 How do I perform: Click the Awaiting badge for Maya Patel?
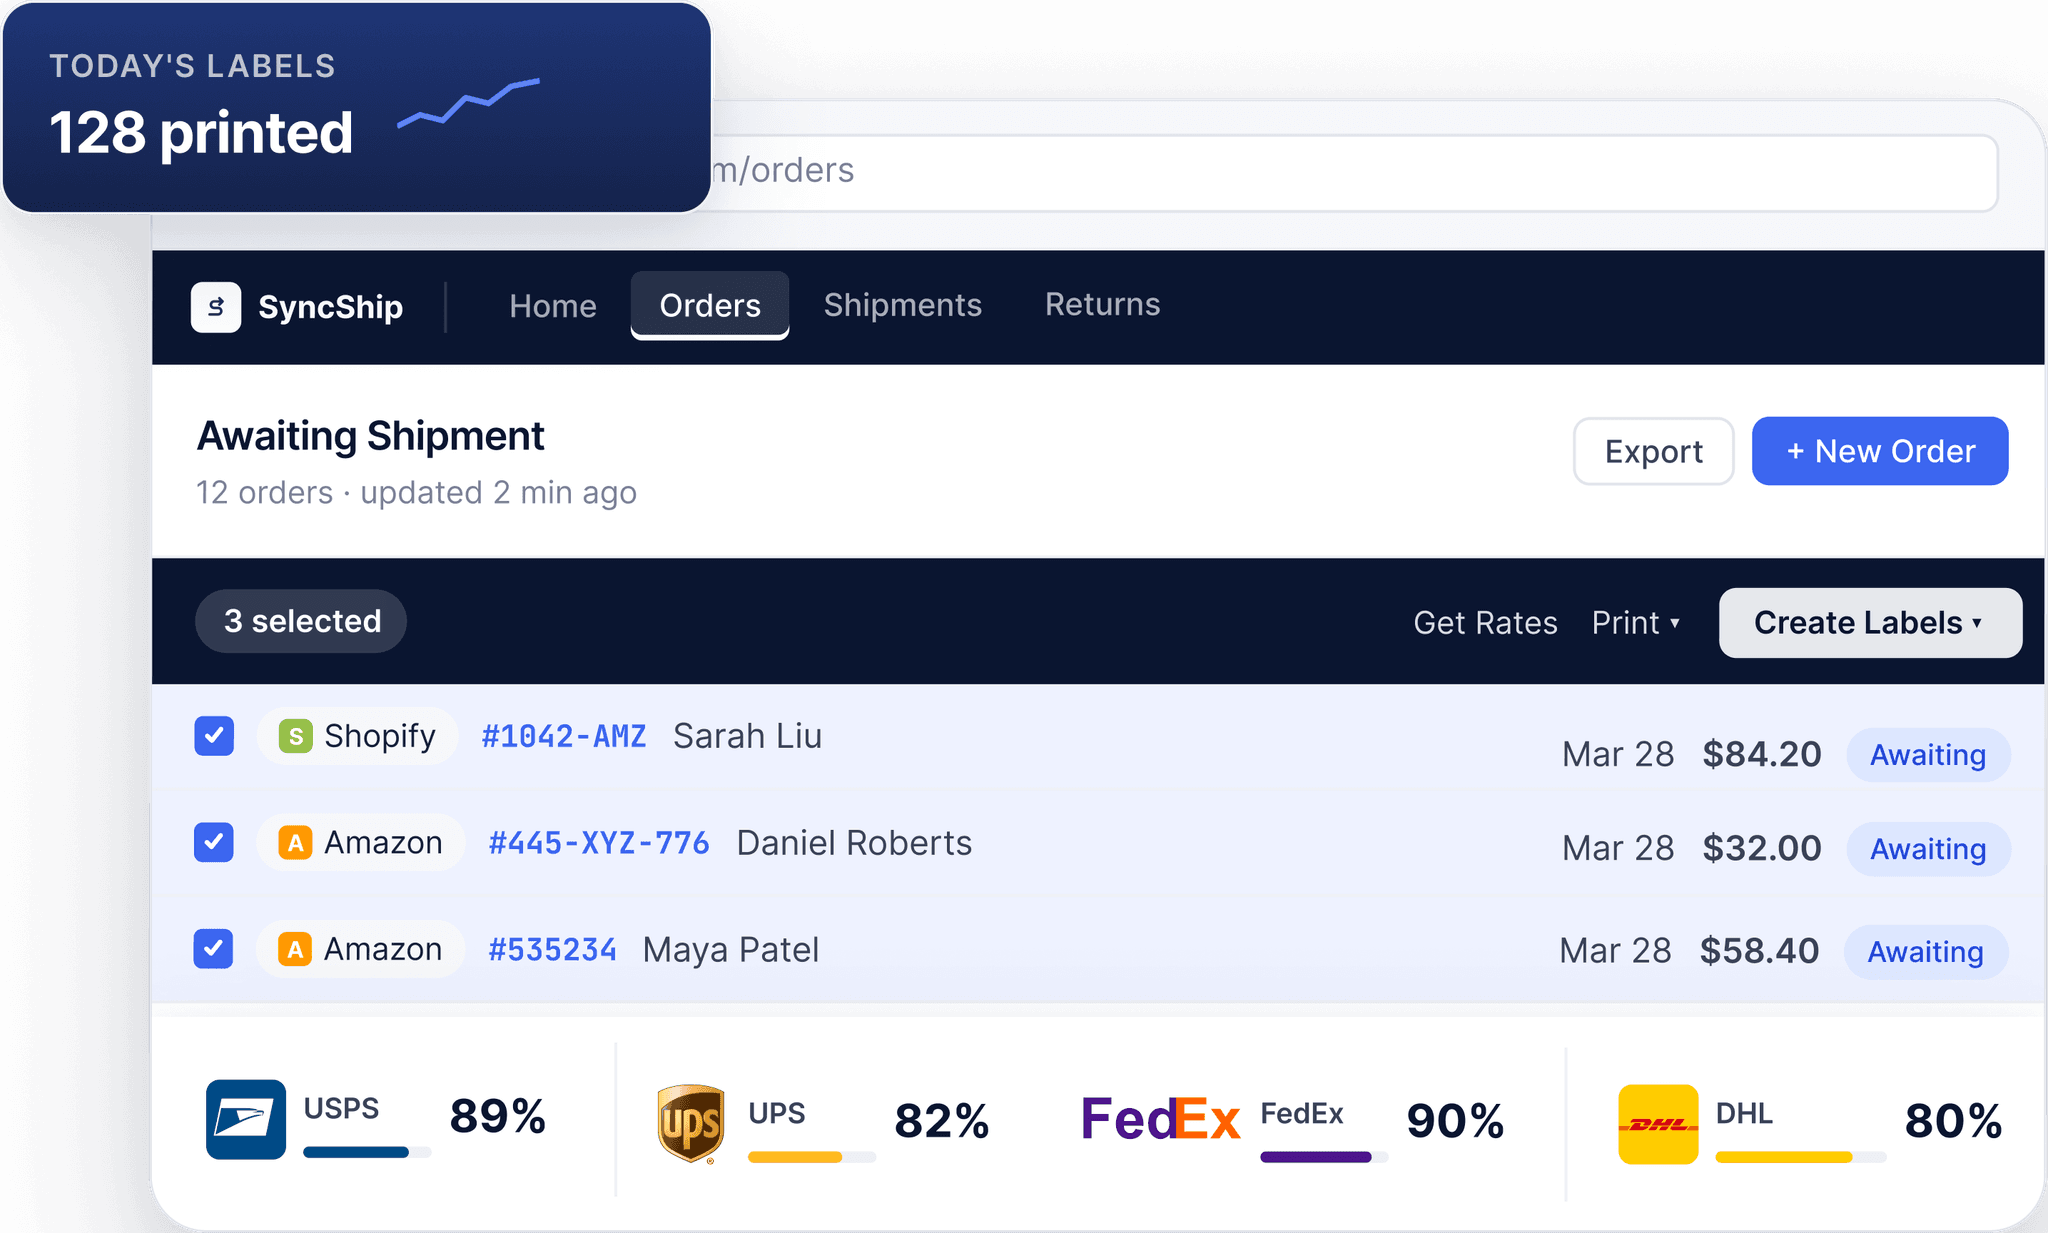pos(1925,952)
